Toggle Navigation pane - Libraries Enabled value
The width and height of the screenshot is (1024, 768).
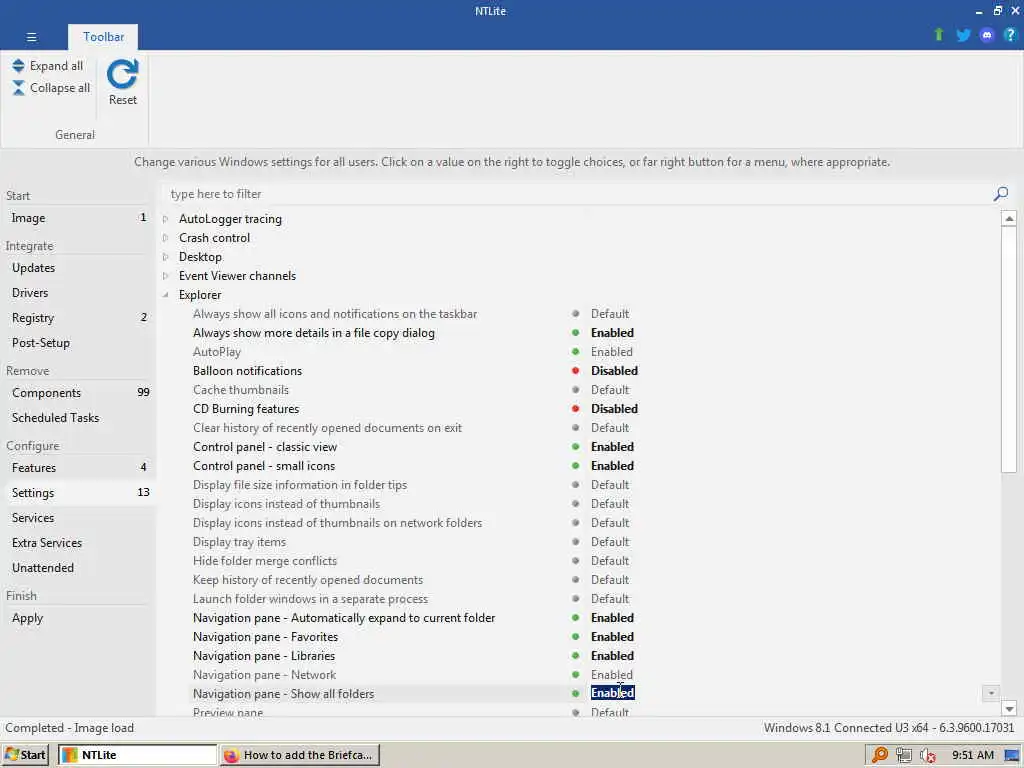pos(612,656)
